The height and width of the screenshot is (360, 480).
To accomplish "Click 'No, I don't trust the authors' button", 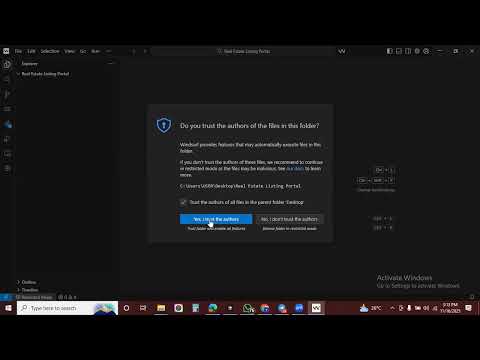I will tap(289, 219).
